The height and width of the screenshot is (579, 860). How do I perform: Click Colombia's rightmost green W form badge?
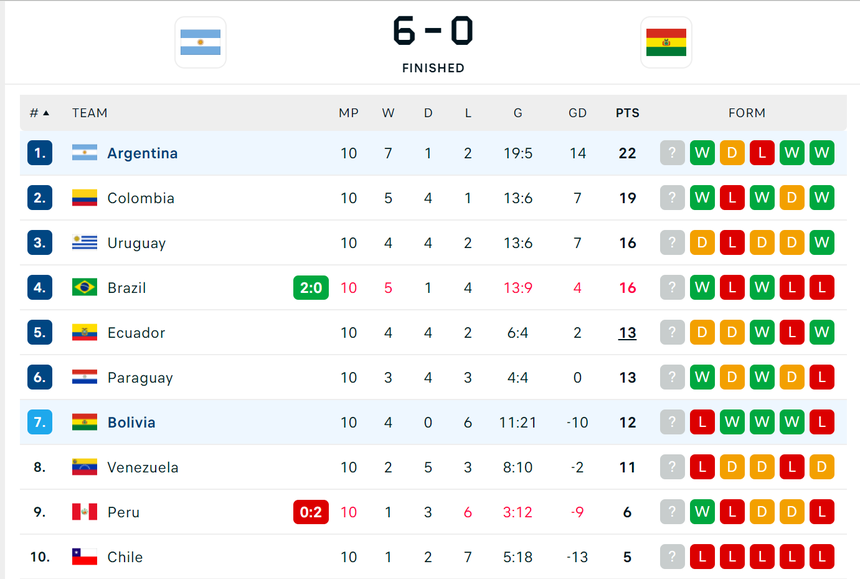pyautogui.click(x=822, y=198)
